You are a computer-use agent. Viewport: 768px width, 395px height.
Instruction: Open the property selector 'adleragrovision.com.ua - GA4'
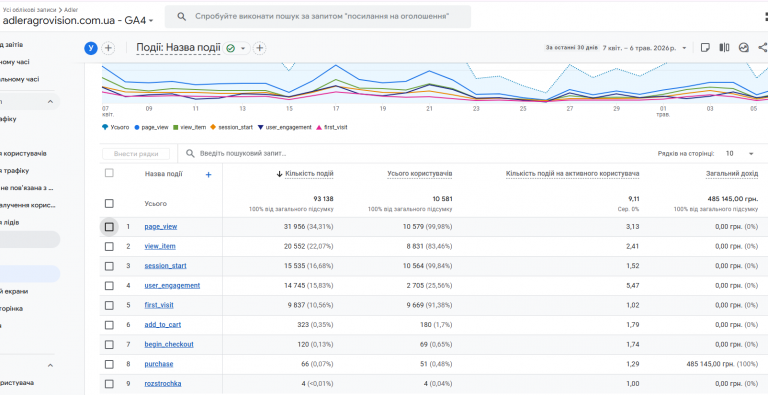[78, 21]
